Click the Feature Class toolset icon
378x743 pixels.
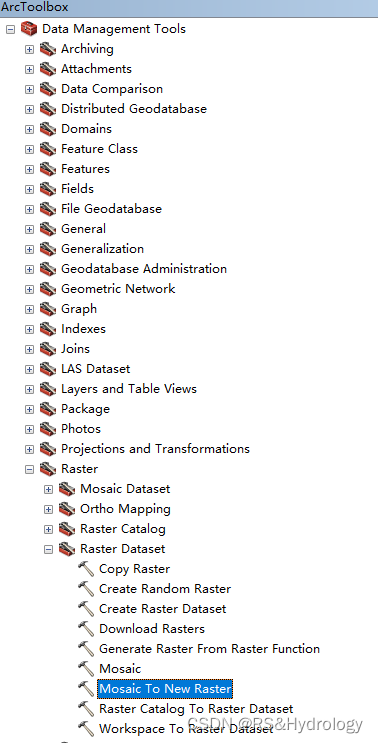point(48,149)
